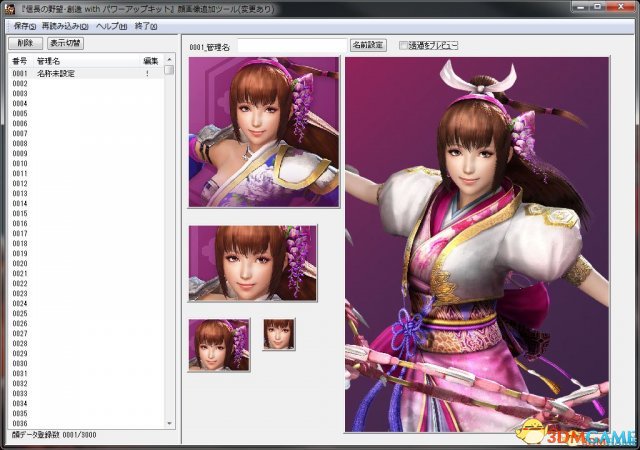Maximize the window
The image size is (640, 450).
click(598, 7)
